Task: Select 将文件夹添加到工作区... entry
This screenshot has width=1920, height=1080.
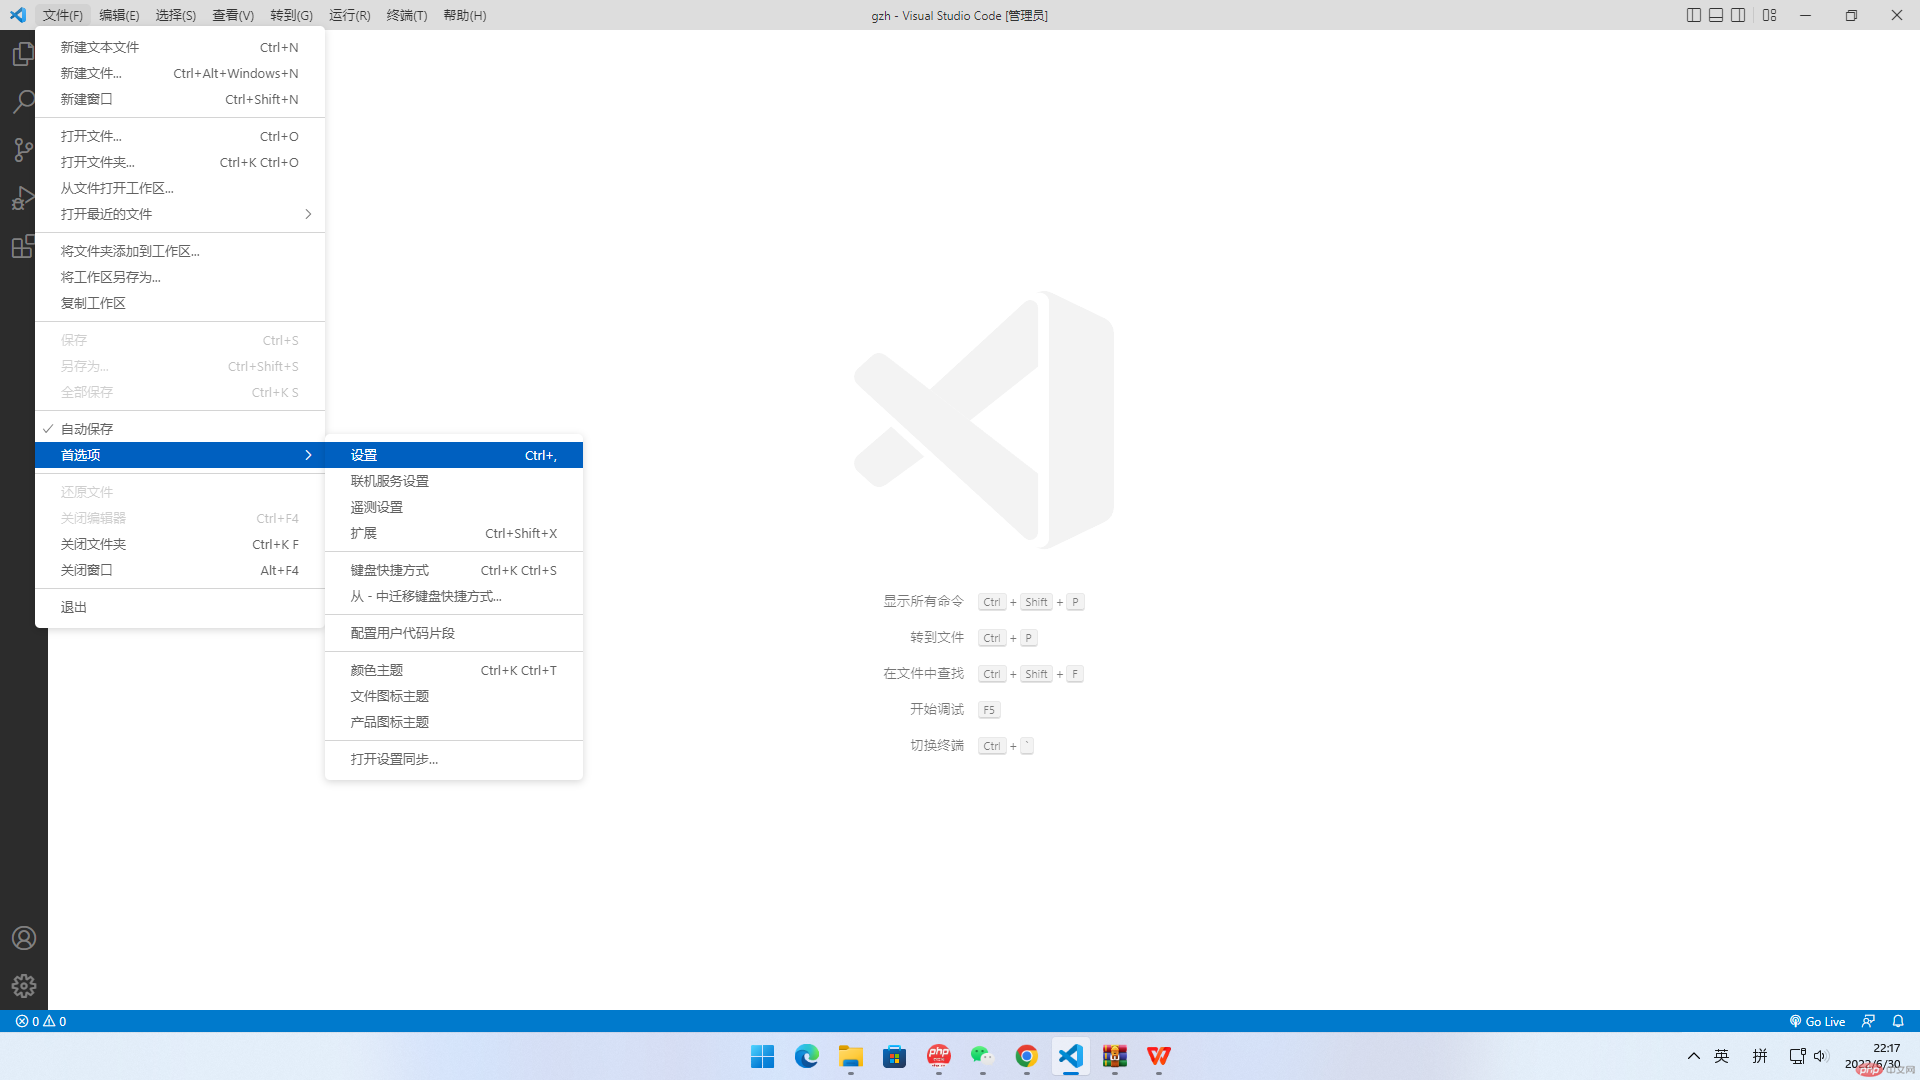Action: pyautogui.click(x=180, y=251)
